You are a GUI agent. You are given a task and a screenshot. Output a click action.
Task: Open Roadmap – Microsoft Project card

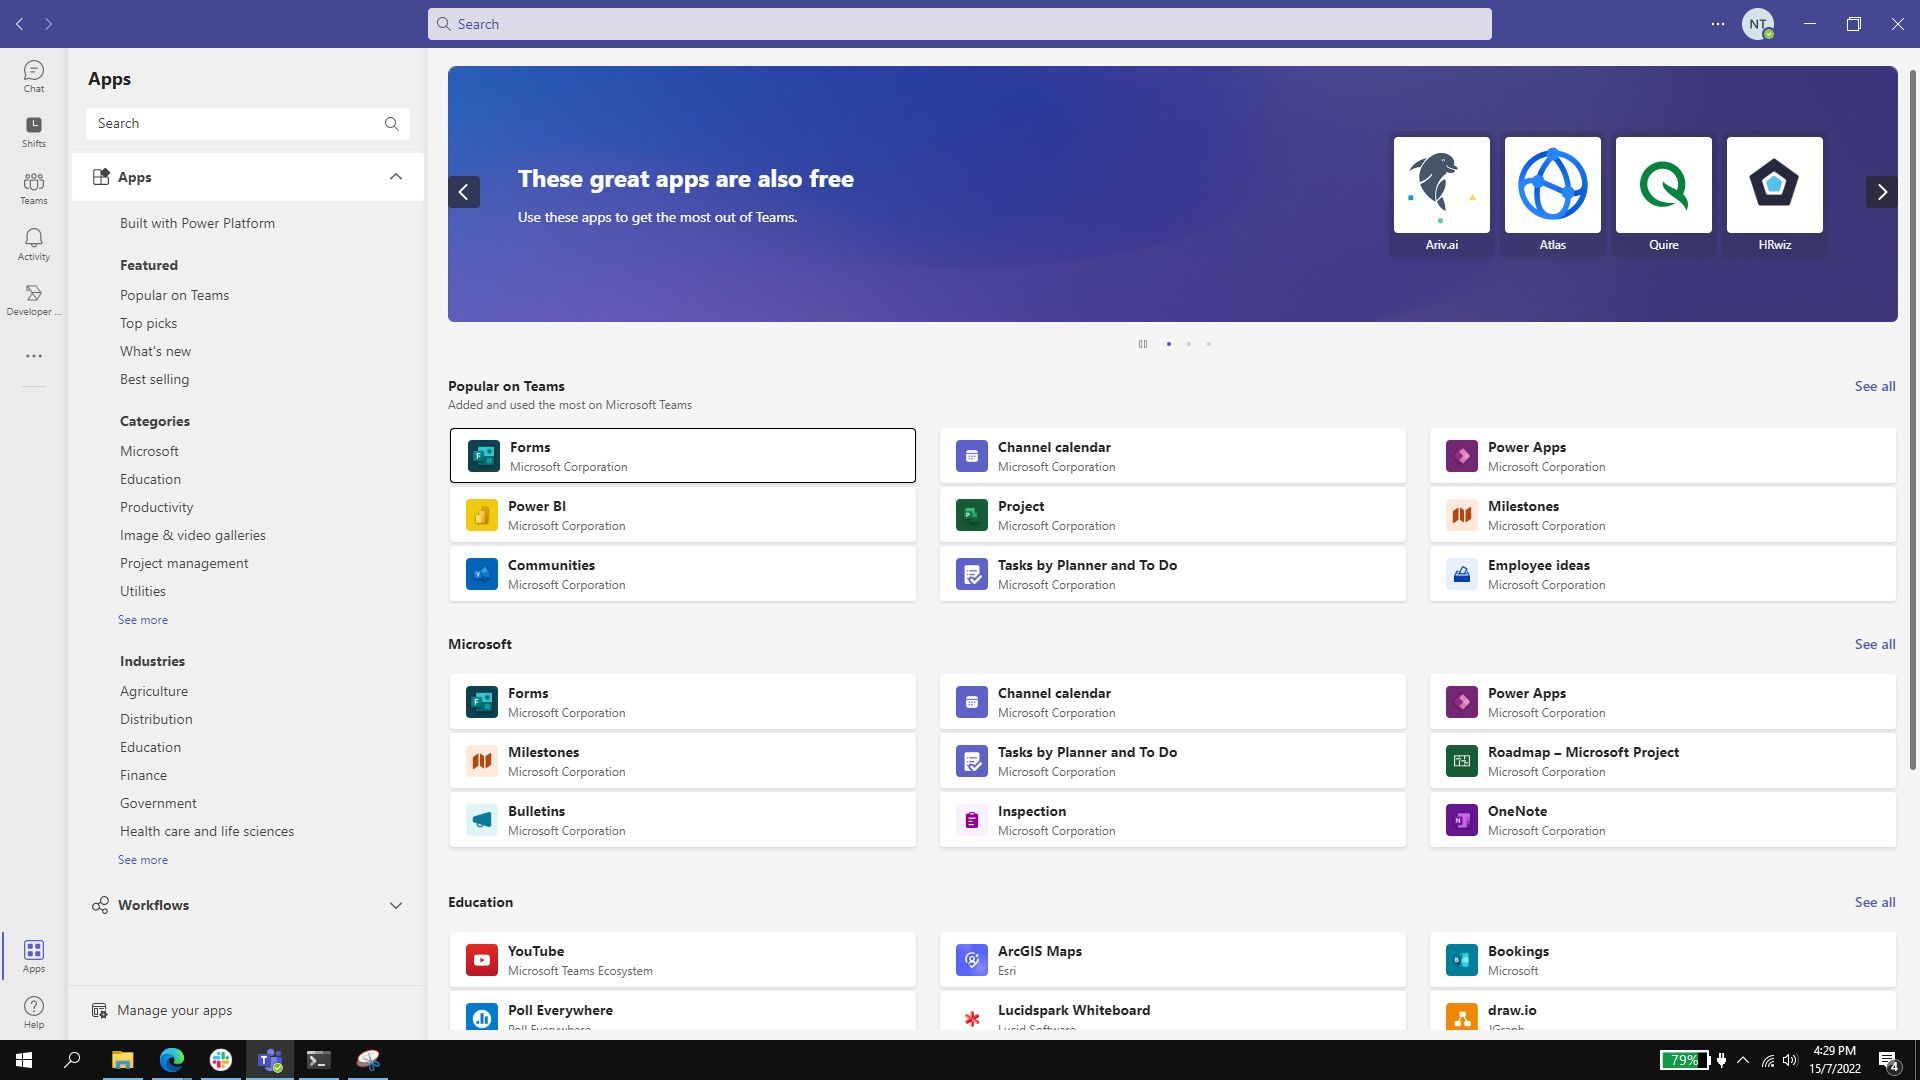pyautogui.click(x=1663, y=761)
